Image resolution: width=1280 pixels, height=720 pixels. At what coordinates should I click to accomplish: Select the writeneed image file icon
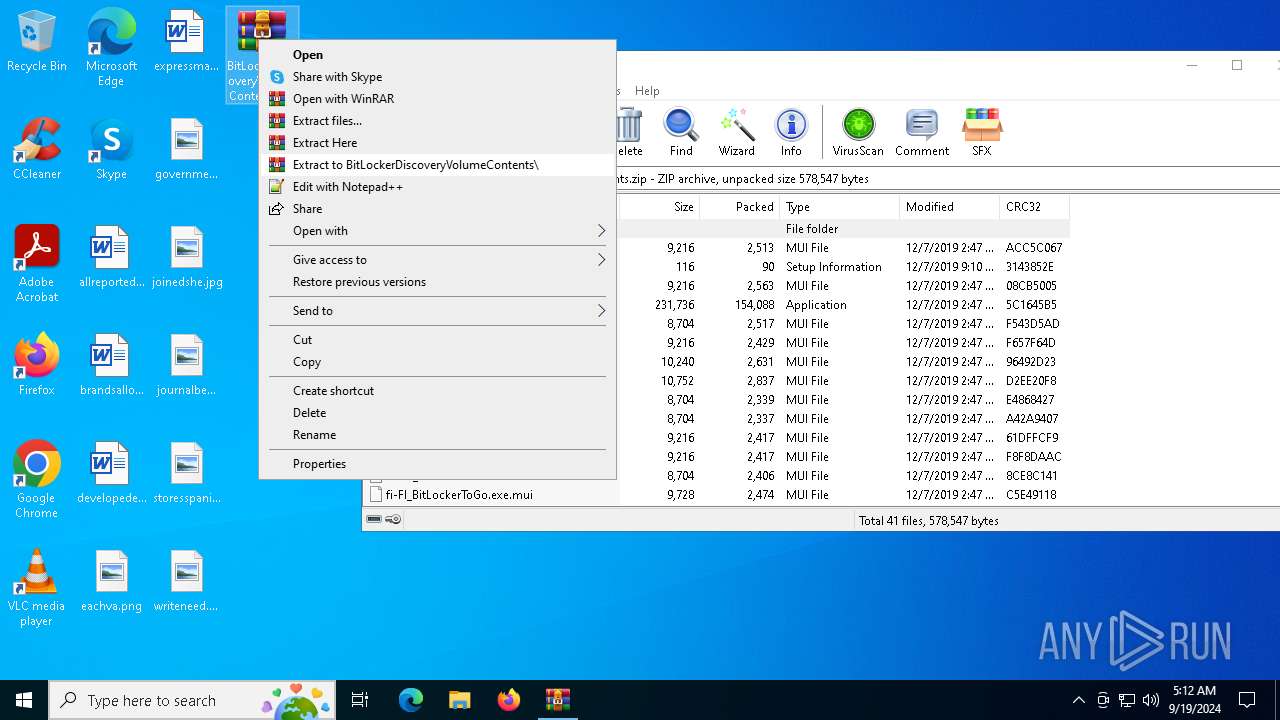pyautogui.click(x=186, y=582)
